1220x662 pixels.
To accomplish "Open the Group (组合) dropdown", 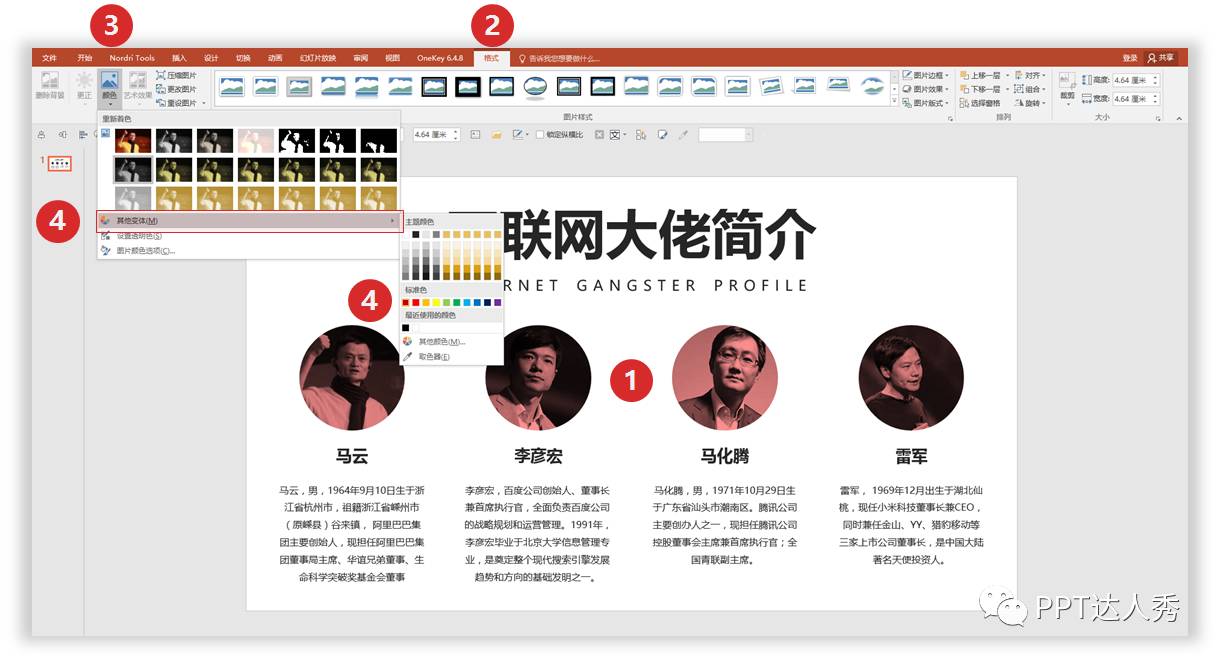I will [x=1029, y=89].
